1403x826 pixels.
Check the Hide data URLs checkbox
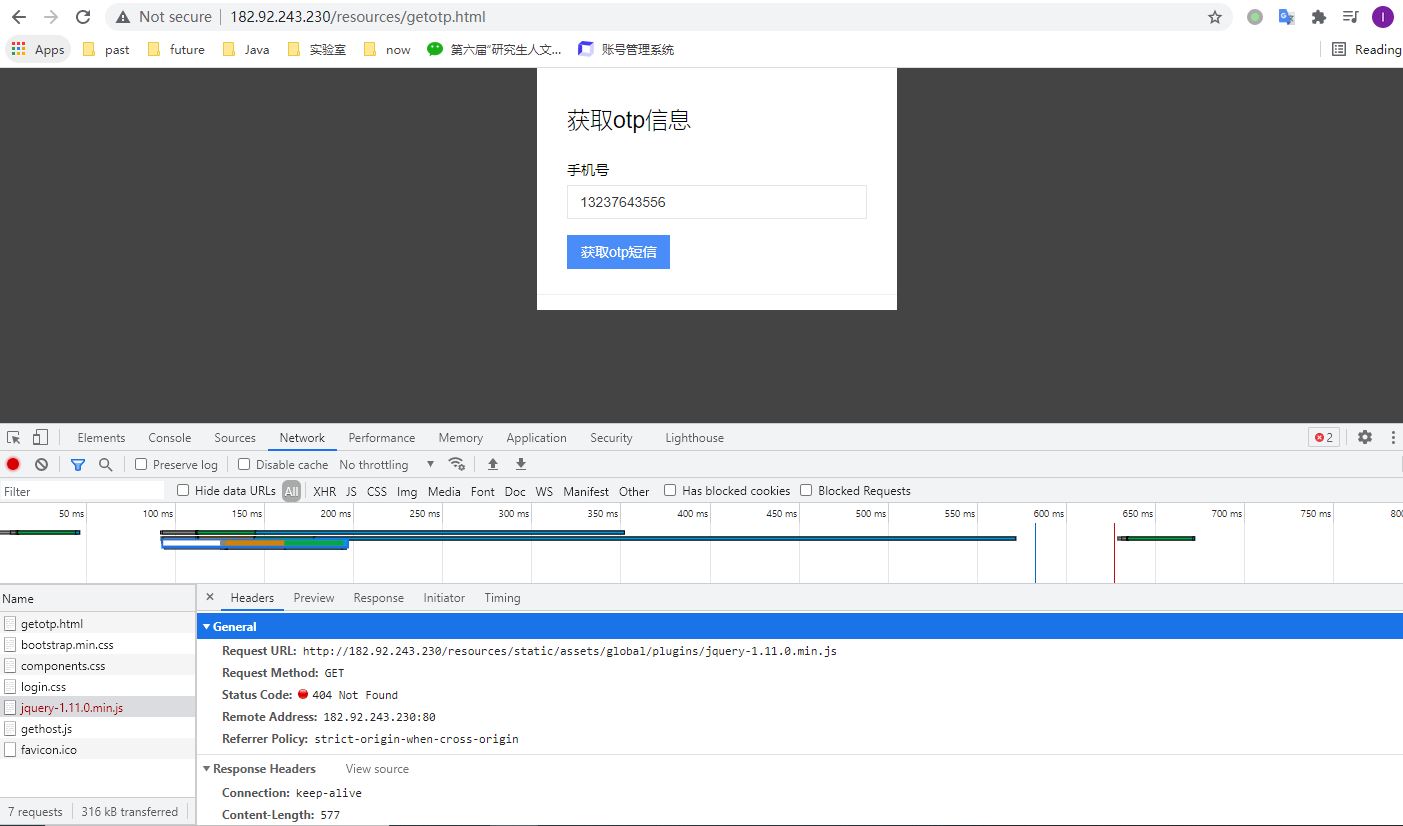(183, 490)
